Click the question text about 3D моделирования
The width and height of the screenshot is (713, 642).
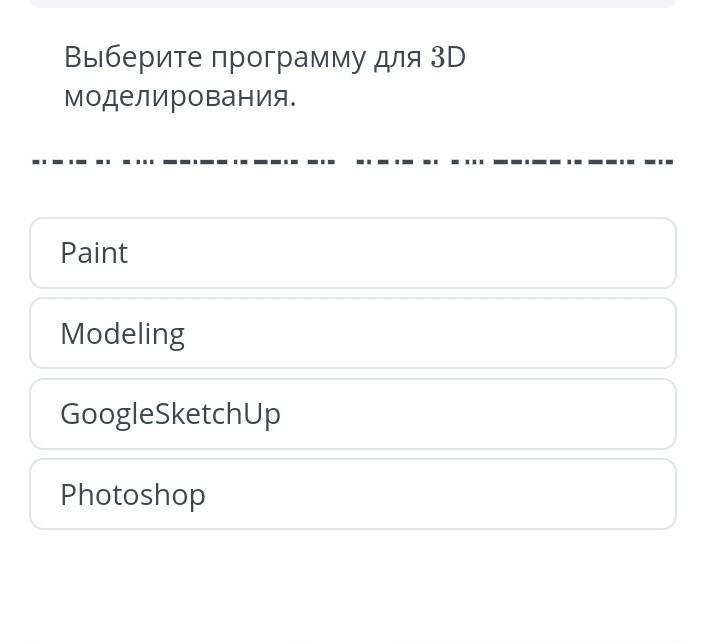click(265, 76)
